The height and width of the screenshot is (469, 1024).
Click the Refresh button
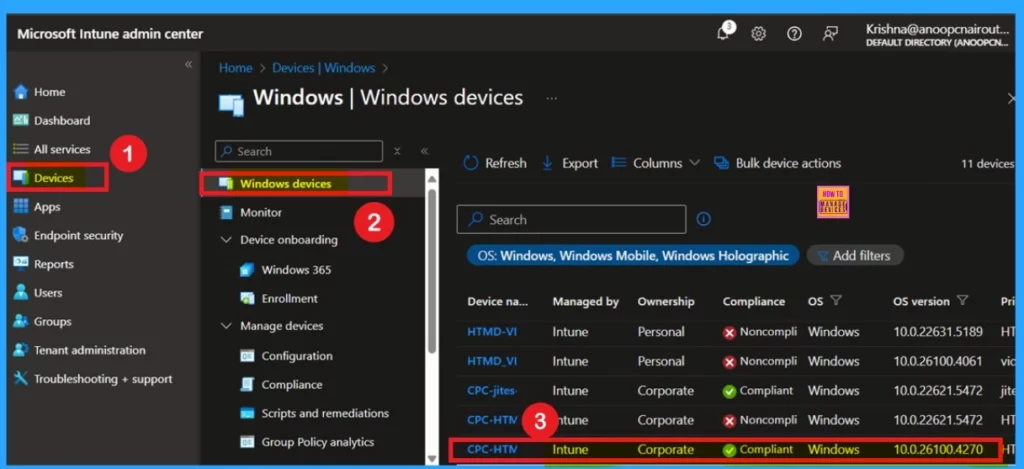point(494,163)
